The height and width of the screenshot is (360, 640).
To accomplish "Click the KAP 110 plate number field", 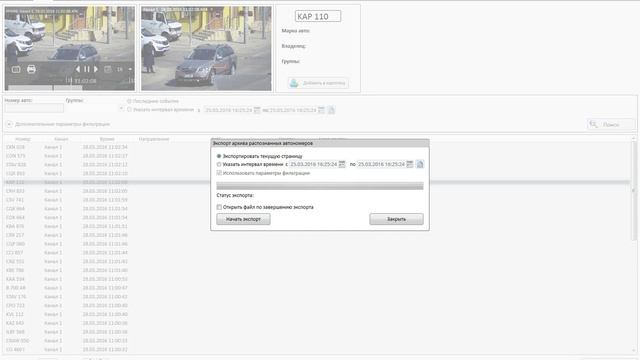I will 318,16.
